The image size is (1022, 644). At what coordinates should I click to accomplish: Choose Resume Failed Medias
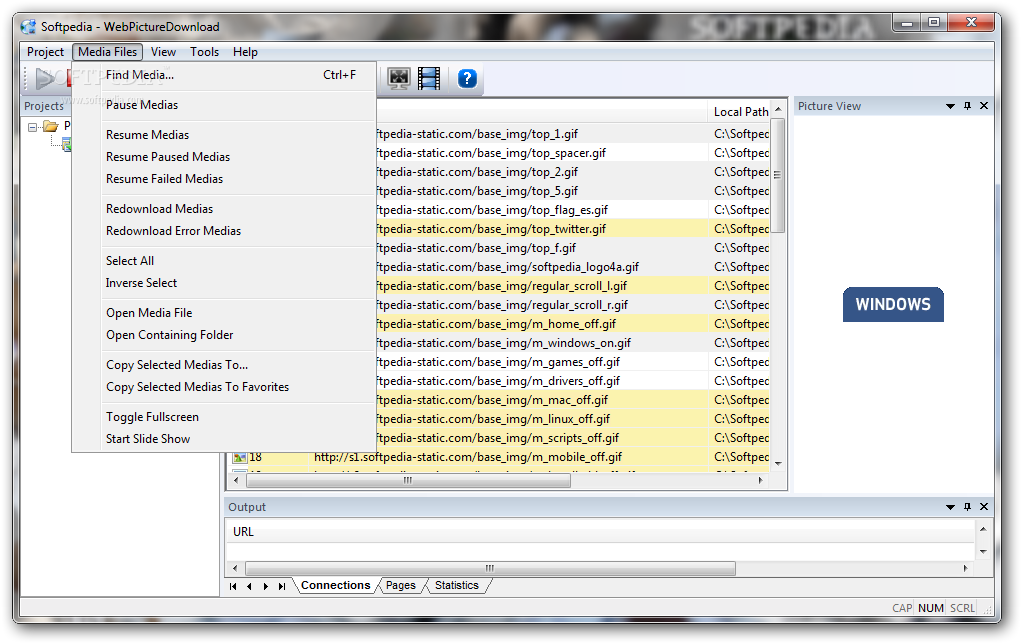224,179
